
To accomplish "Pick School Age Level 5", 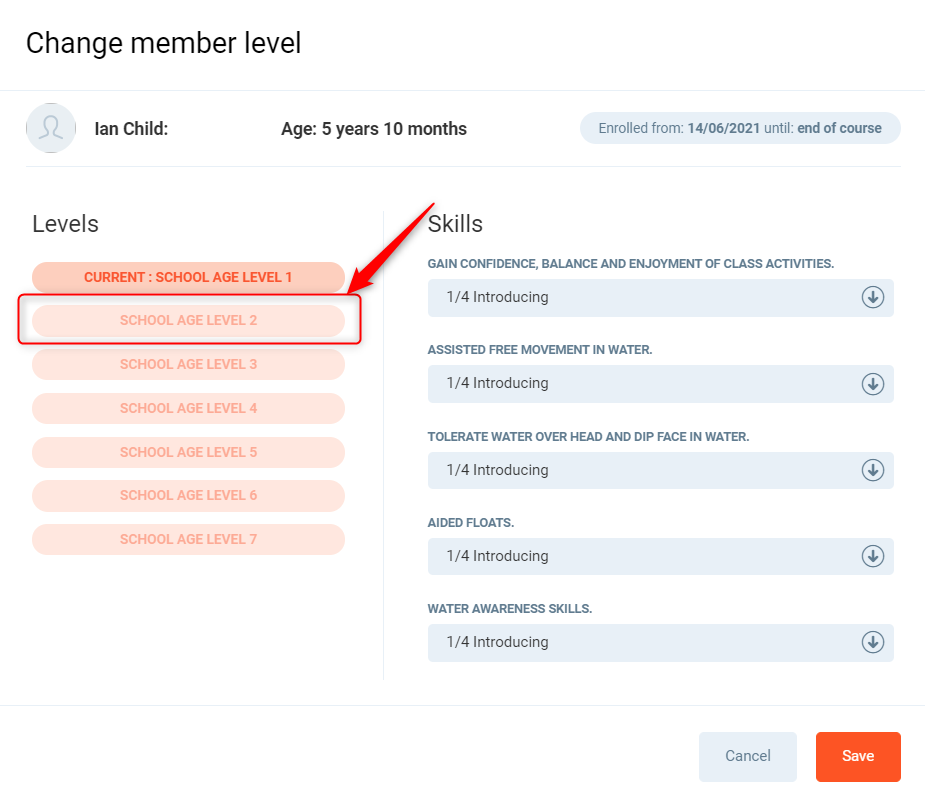I will 188,452.
